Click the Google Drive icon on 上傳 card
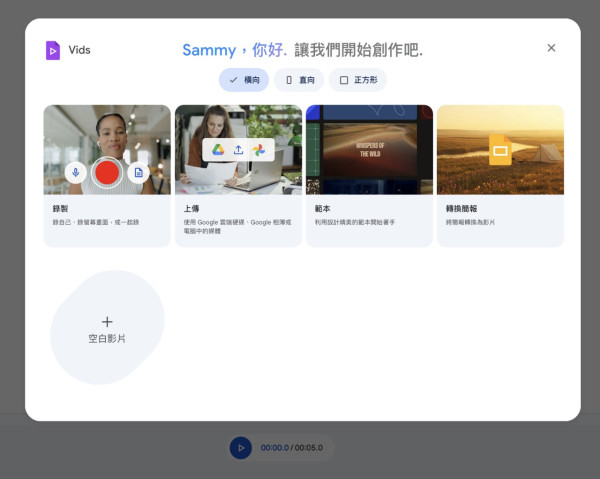Viewport: 600px width, 479px height. pyautogui.click(x=218, y=150)
